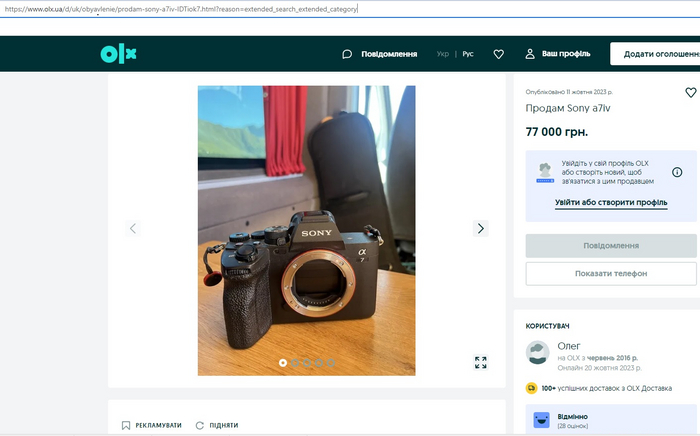The width and height of the screenshot is (700, 436).
Task: Click Показати телефон button
Action: (x=611, y=274)
